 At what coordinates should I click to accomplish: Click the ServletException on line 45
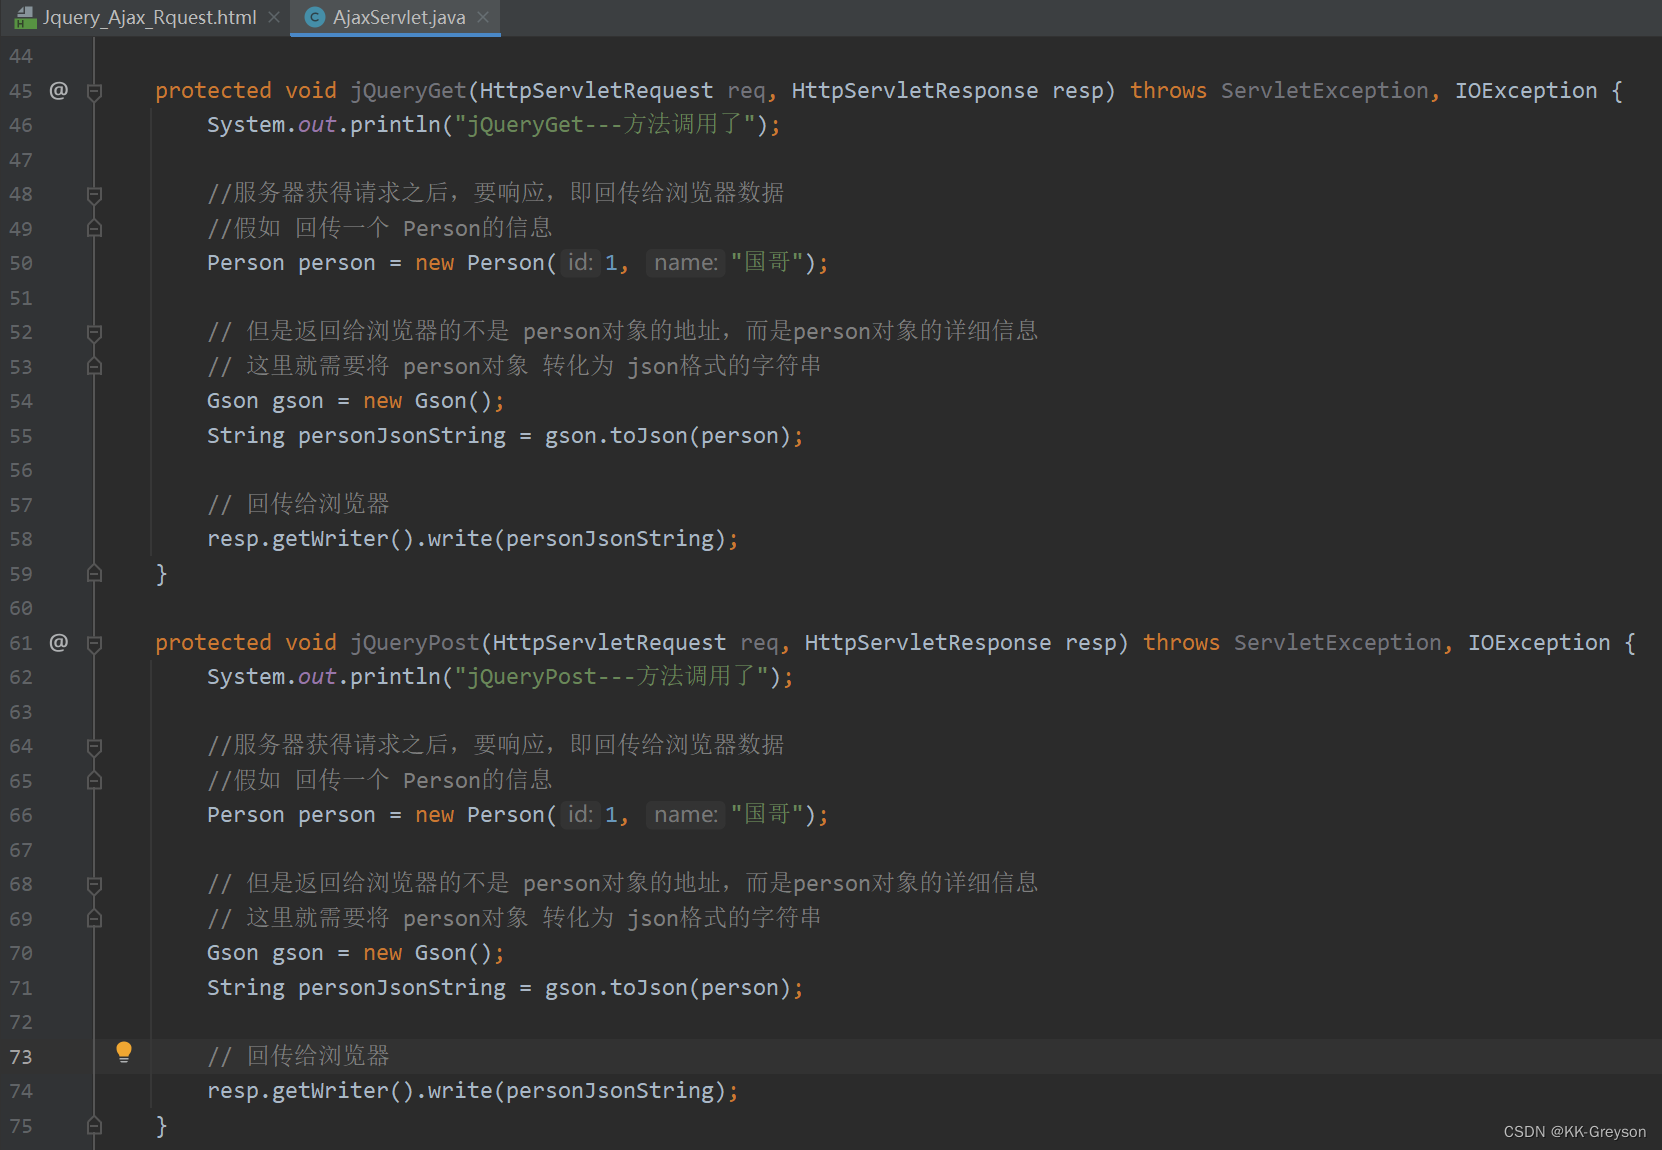1324,91
